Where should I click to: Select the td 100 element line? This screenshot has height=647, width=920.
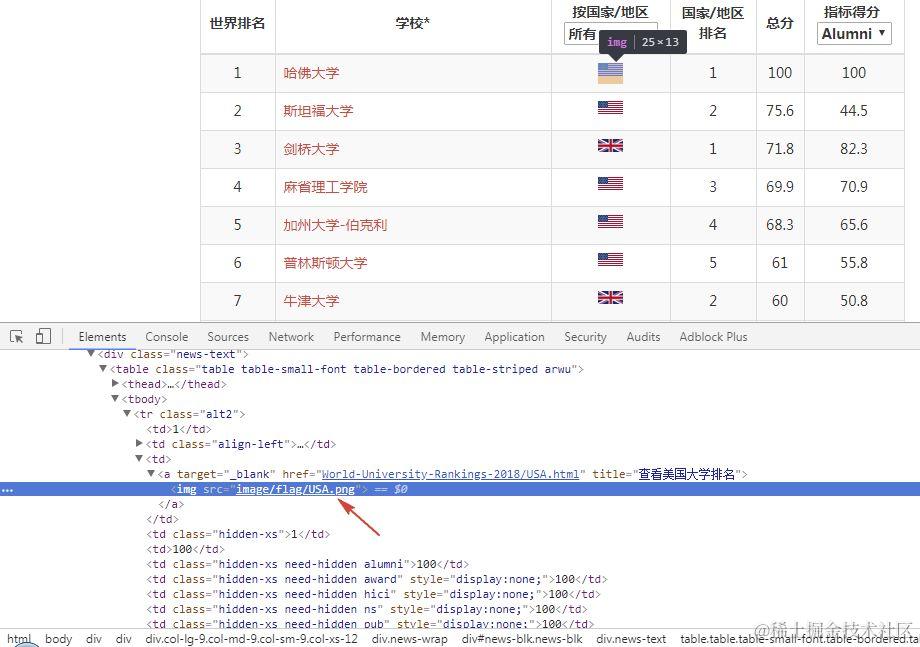(x=185, y=549)
